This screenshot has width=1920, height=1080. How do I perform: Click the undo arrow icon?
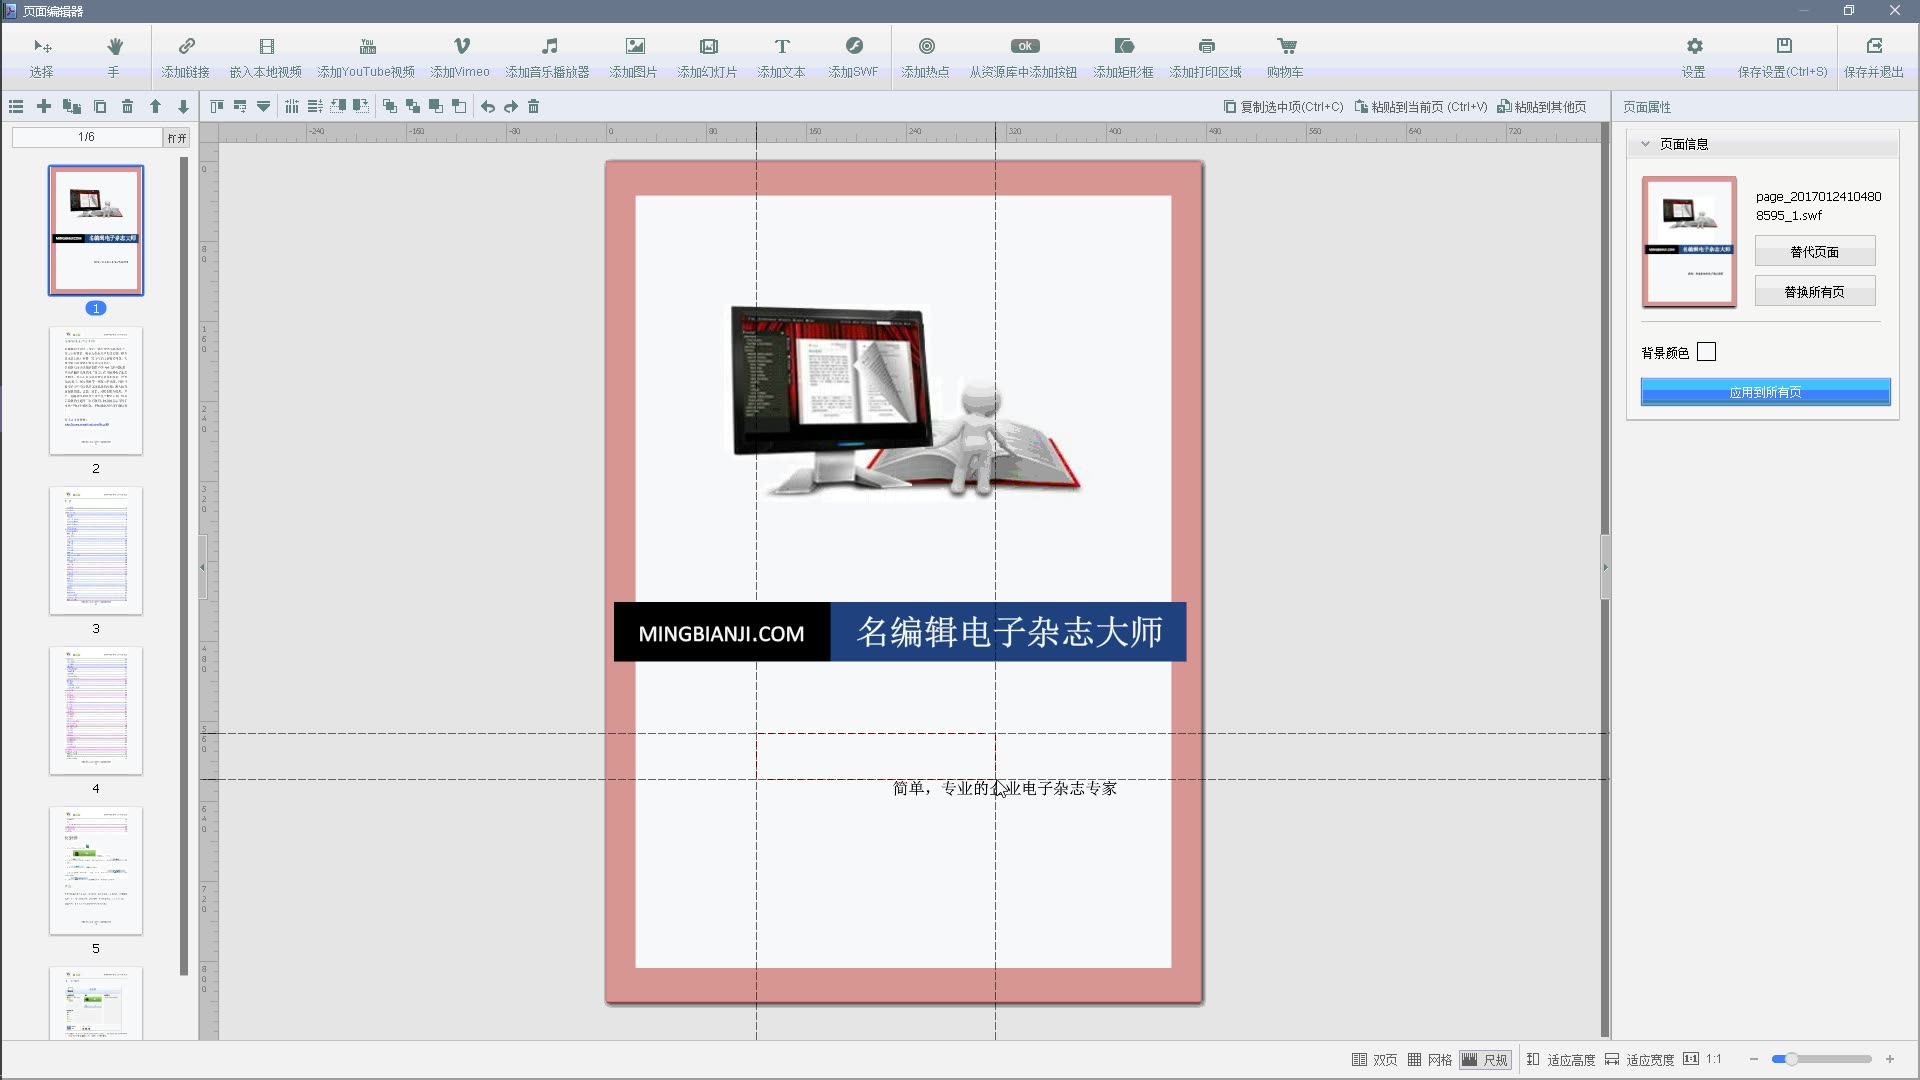click(488, 106)
